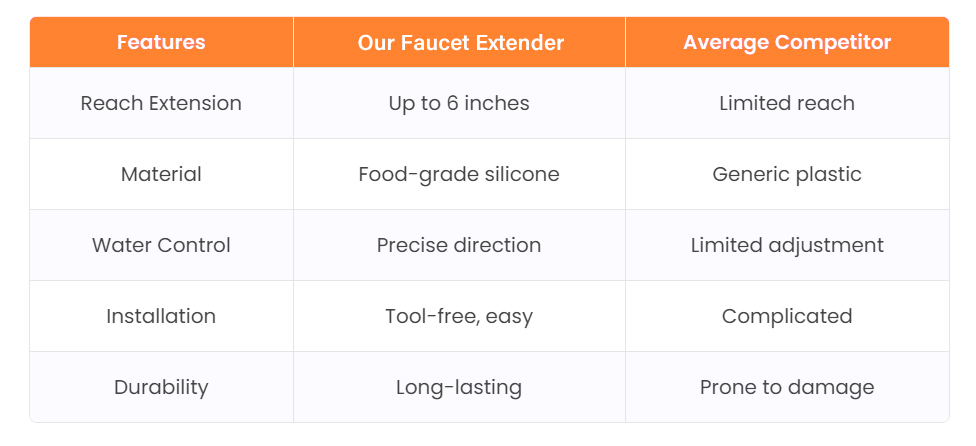The image size is (976, 446).
Task: Click the Long-lasting cell
Action: tap(459, 387)
